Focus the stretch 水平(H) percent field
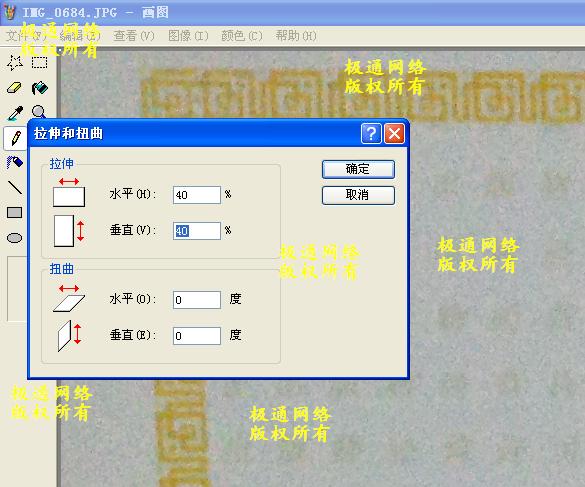This screenshot has height=487, width=585. [x=197, y=195]
